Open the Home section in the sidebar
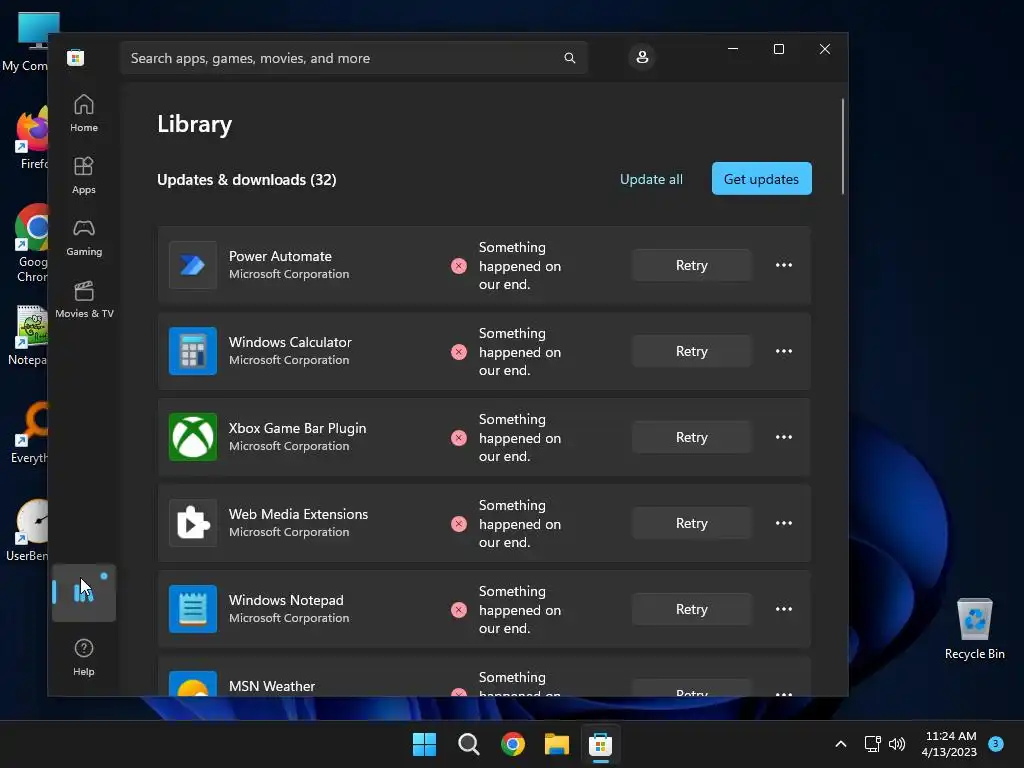1024x768 pixels. [84, 114]
